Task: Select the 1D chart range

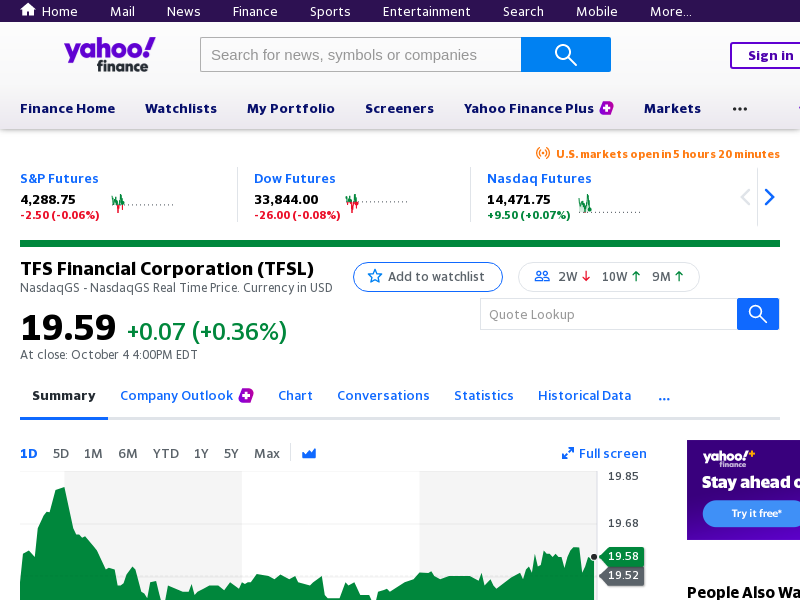Action: [29, 453]
